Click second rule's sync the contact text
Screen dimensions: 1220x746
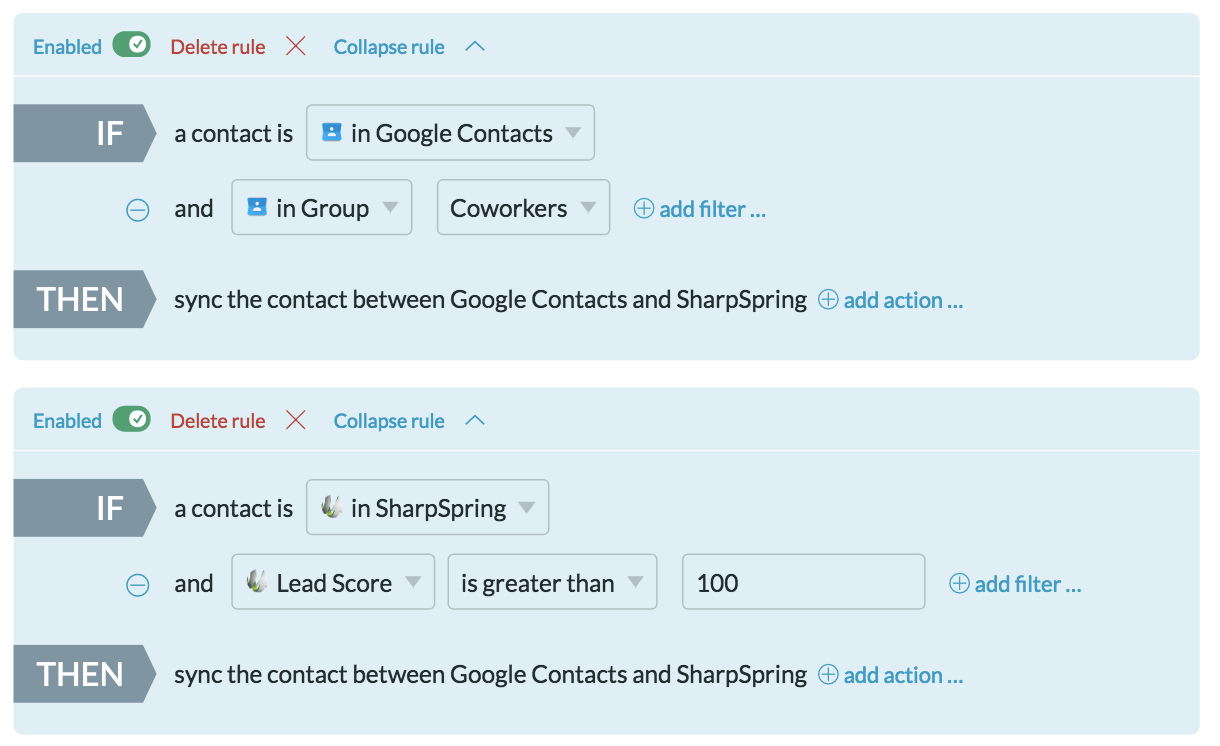point(490,675)
